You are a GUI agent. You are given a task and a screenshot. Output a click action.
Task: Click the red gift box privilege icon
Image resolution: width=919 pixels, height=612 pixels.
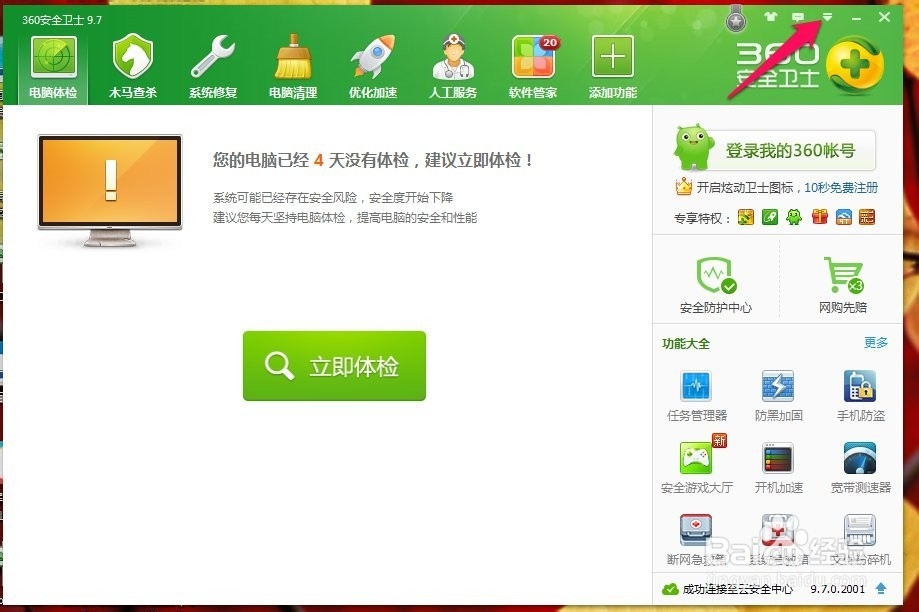[819, 217]
